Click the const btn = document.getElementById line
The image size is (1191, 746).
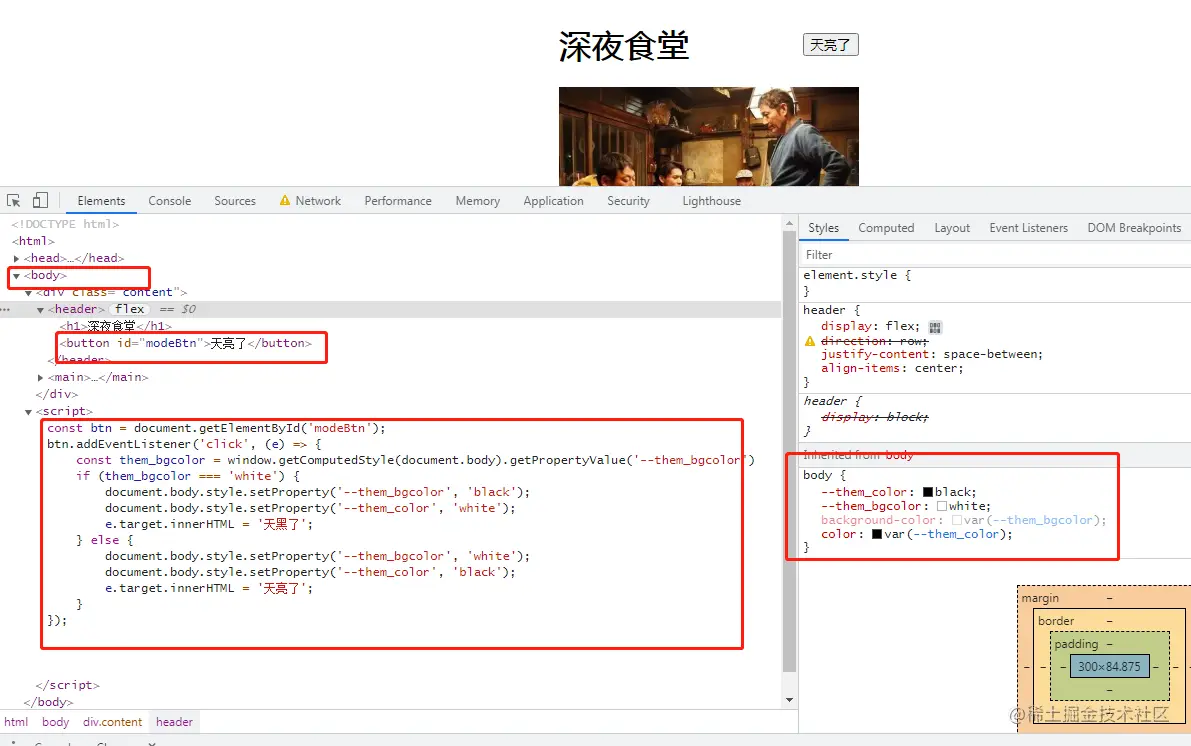(x=216, y=428)
